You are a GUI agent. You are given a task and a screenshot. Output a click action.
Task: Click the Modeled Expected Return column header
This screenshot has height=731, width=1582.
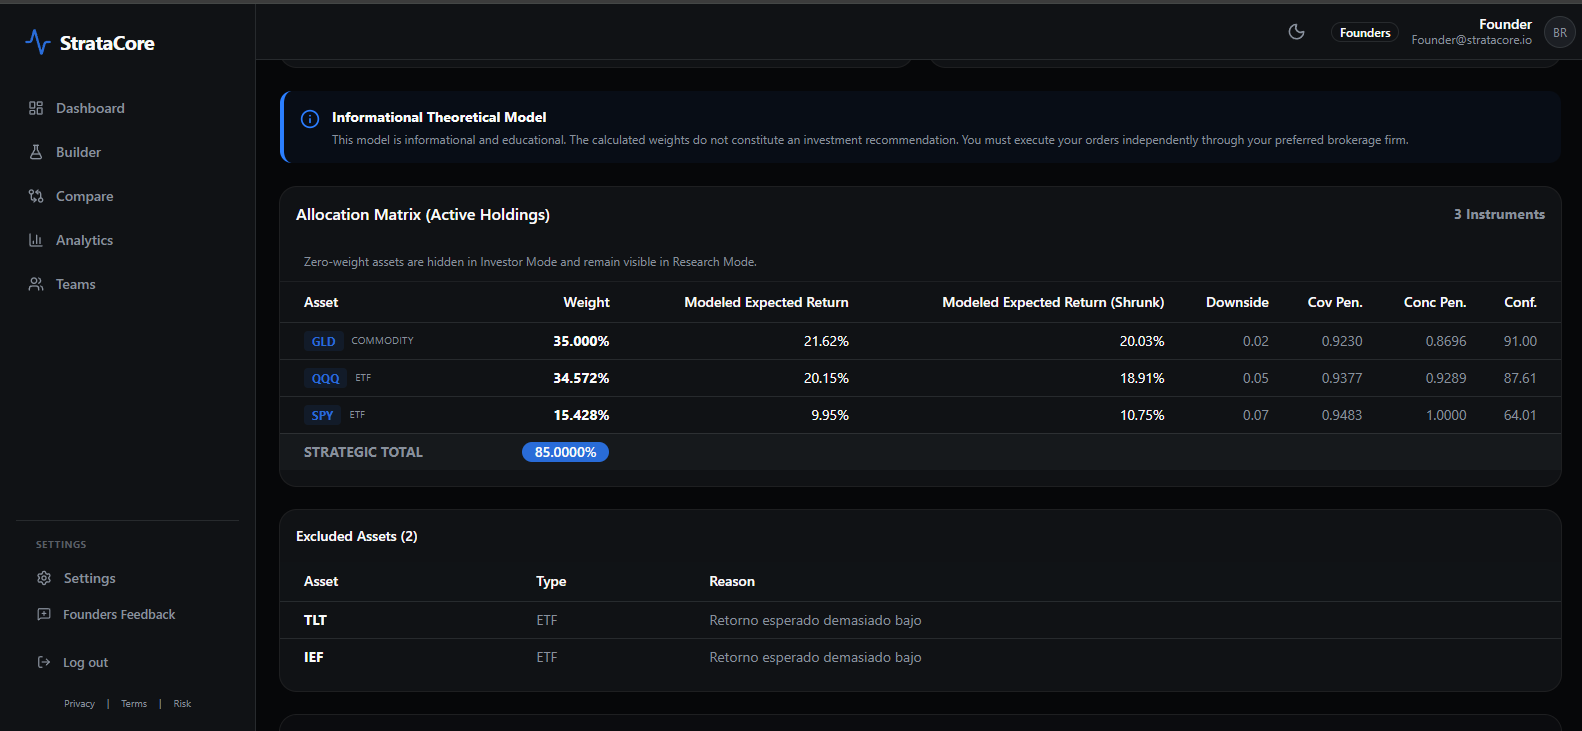[766, 302]
